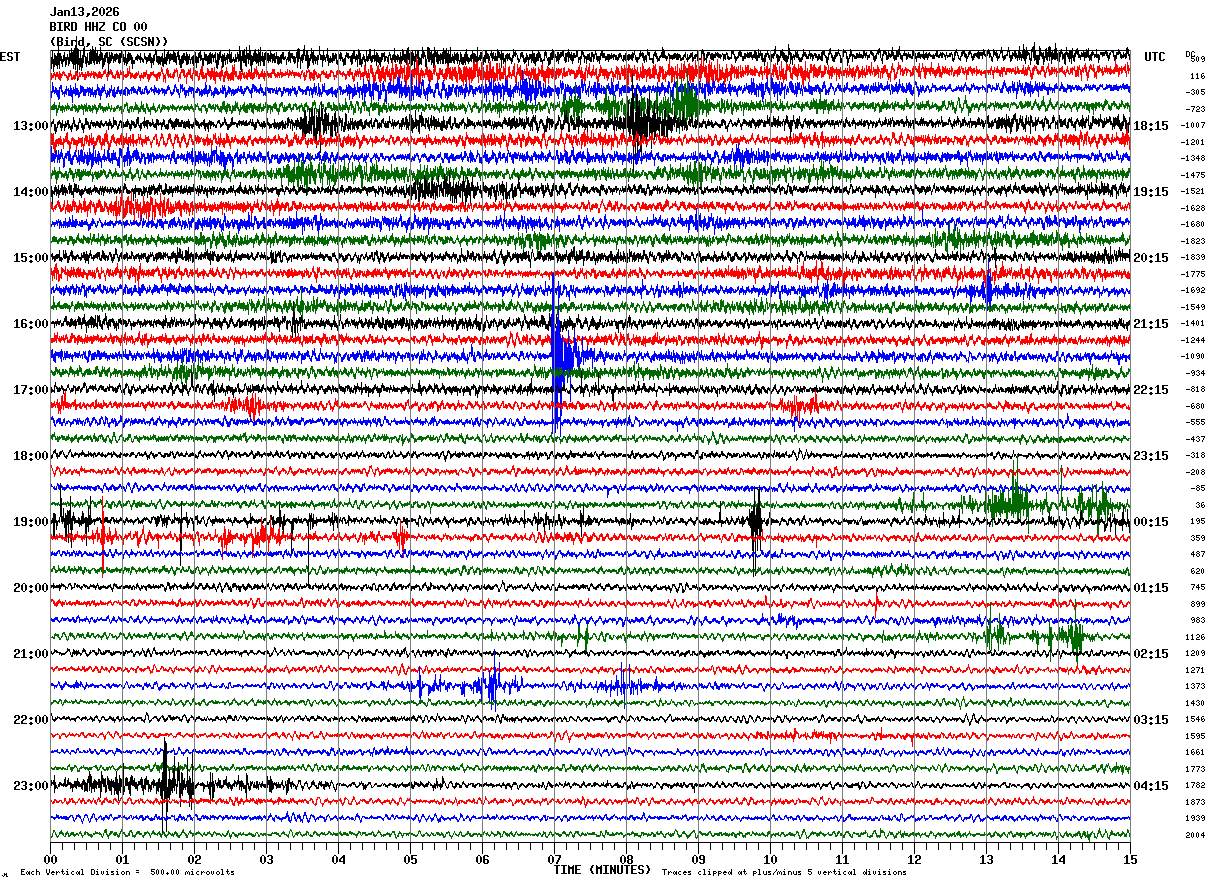Click the TIME (MINUTES) axis title

602,870
